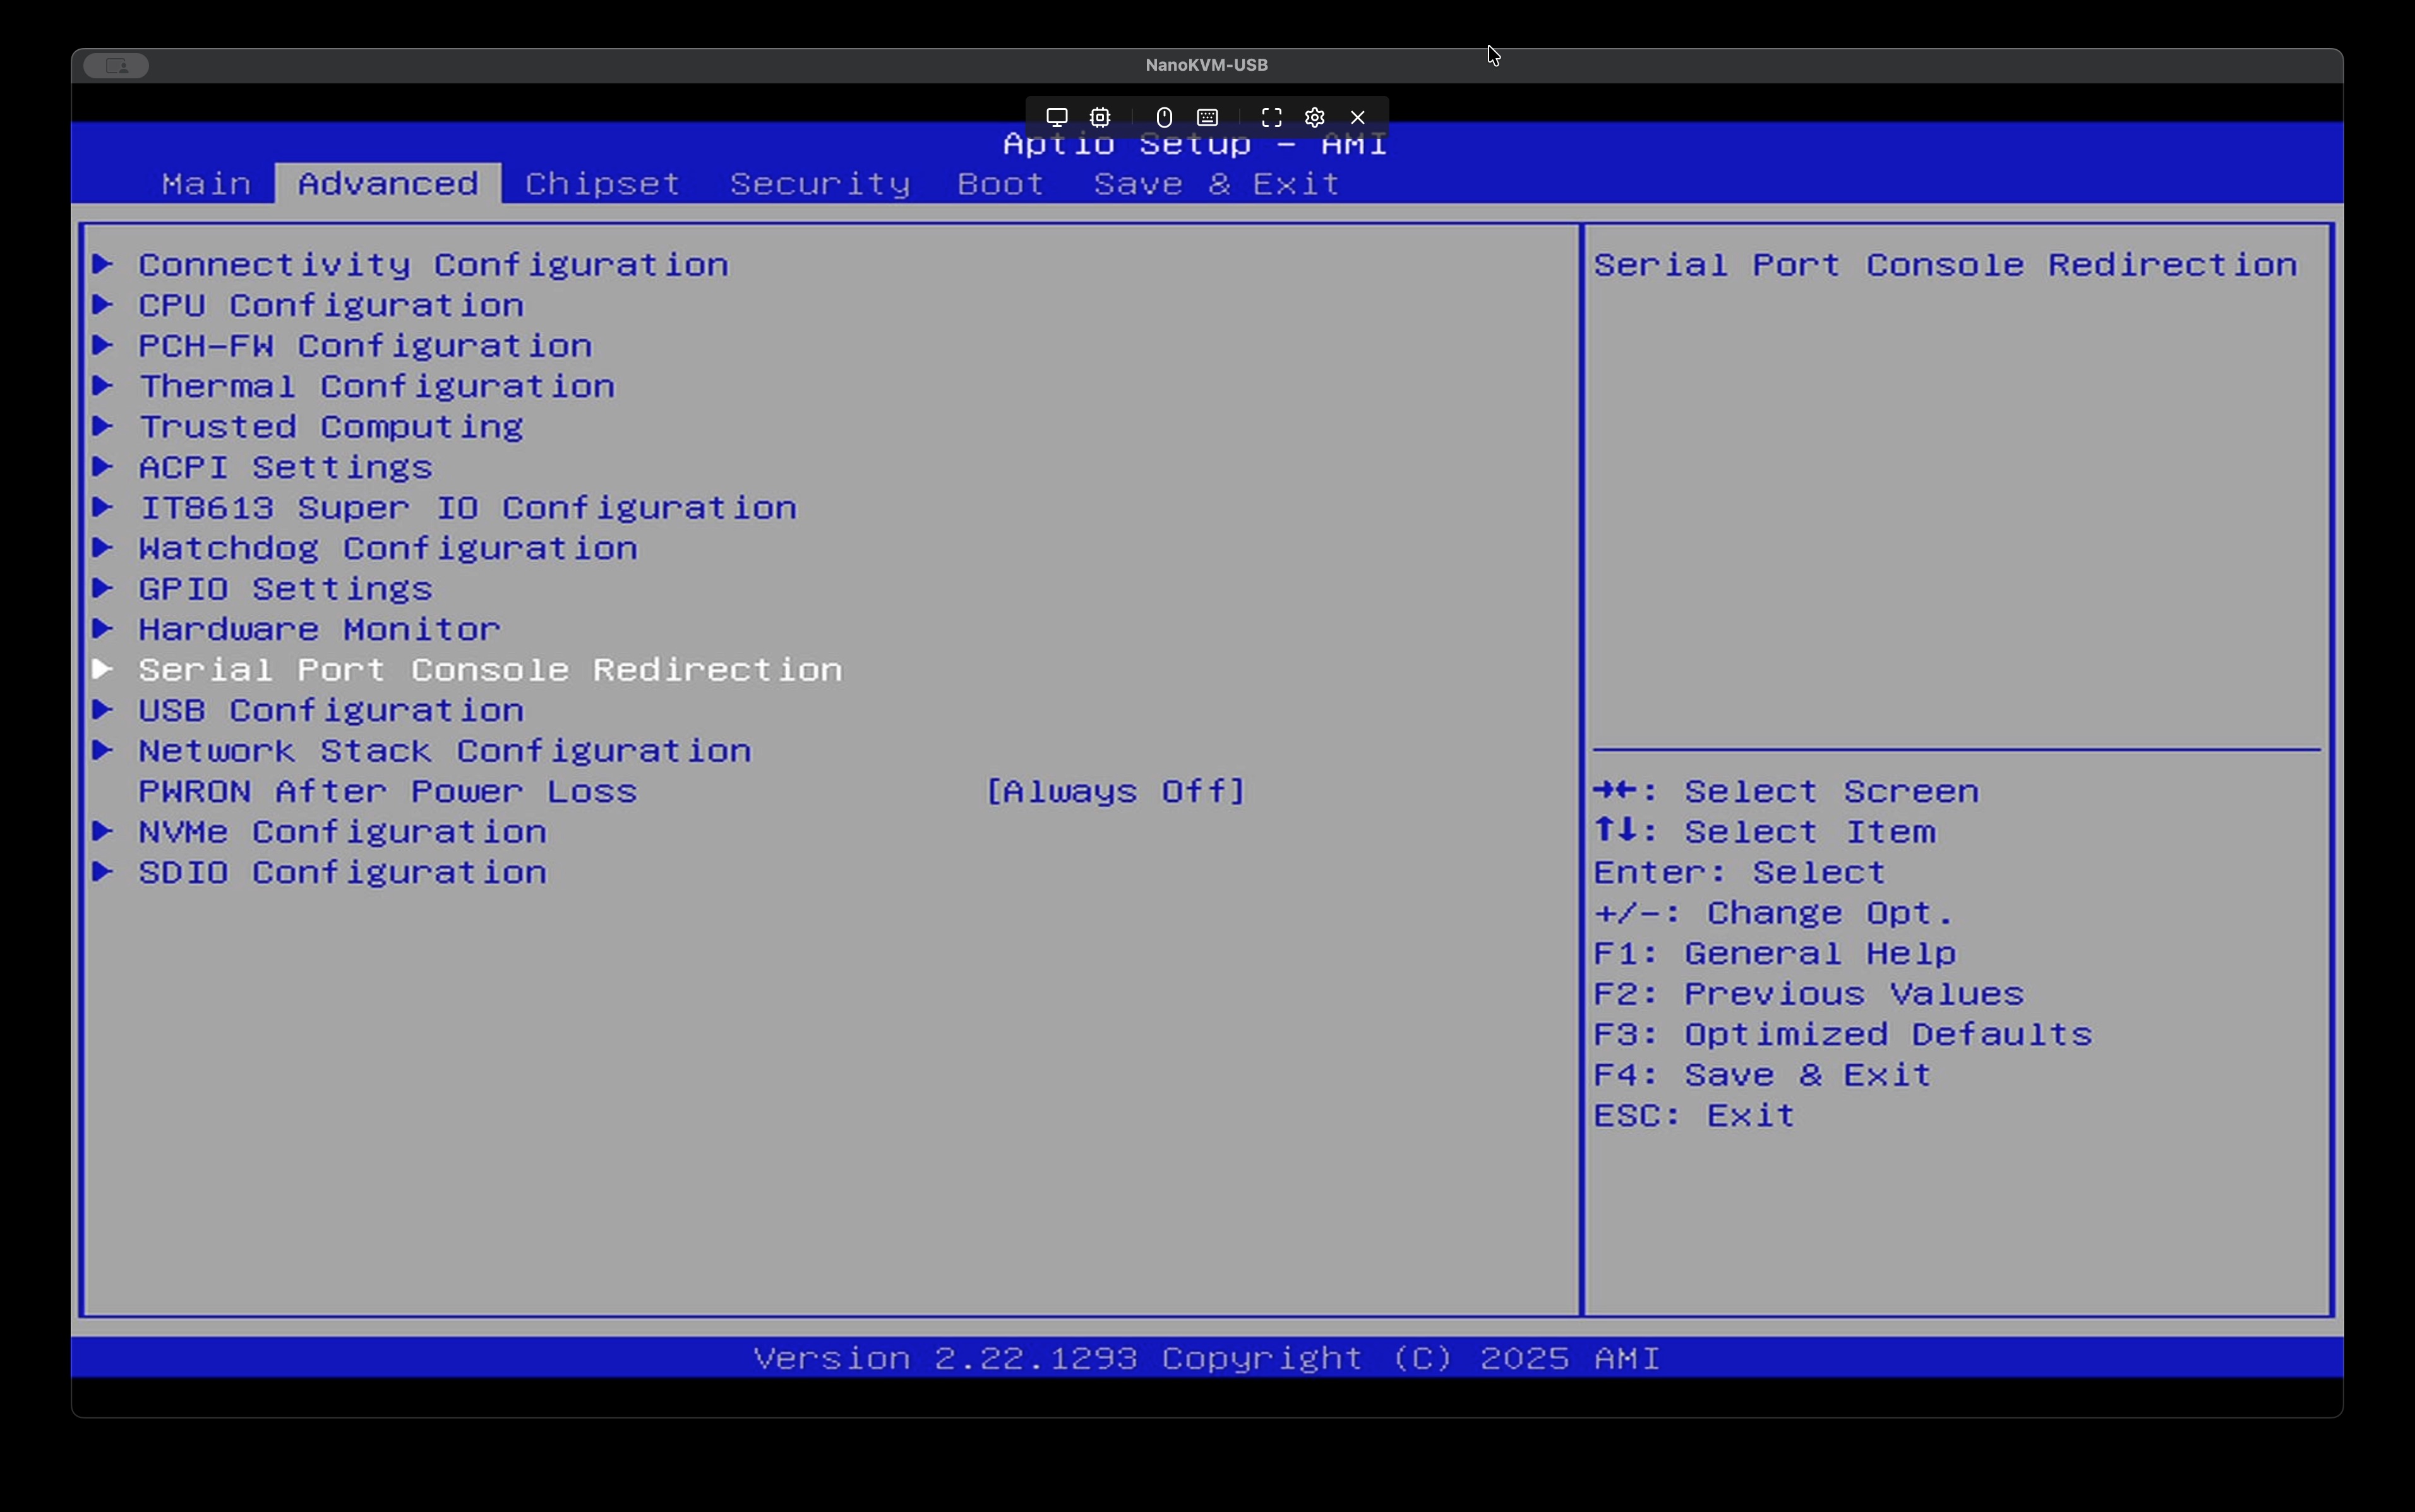Open the Security tab
Image resolution: width=2415 pixels, height=1512 pixels.
(x=819, y=184)
